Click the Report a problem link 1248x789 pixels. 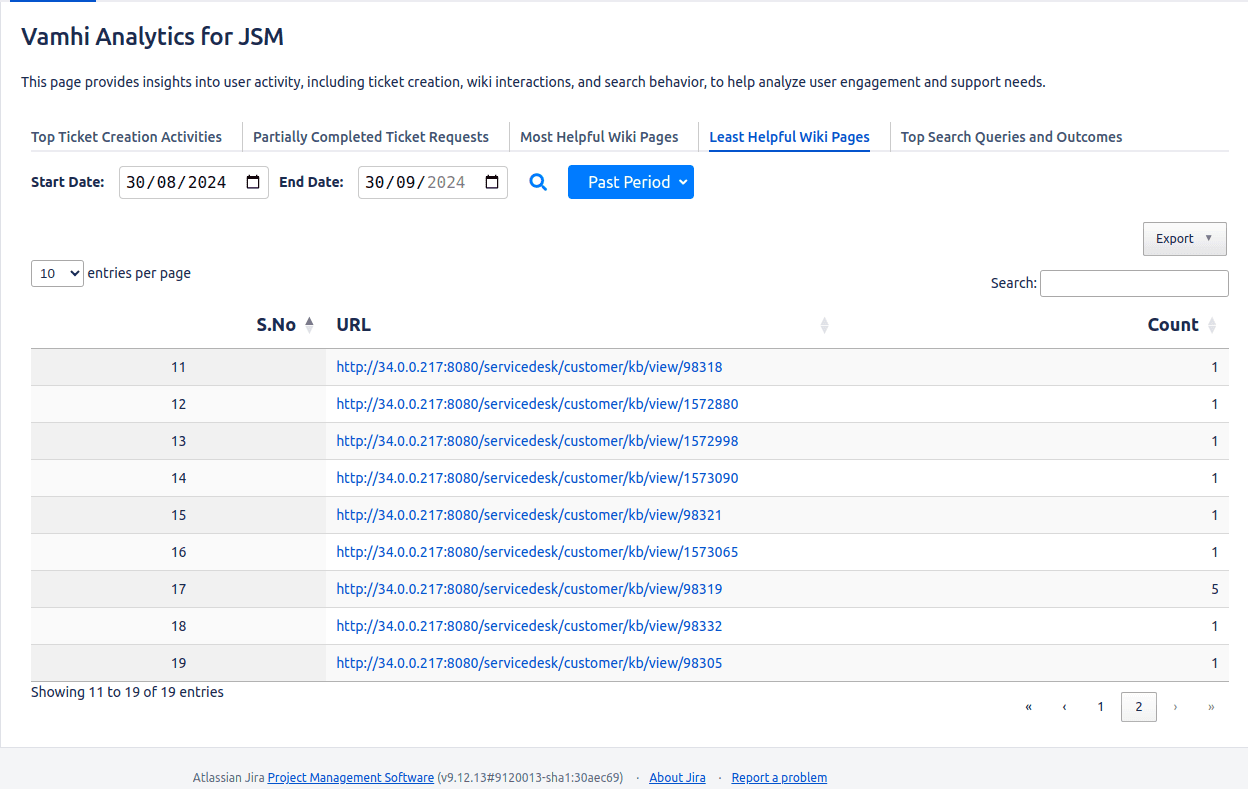pos(779,777)
